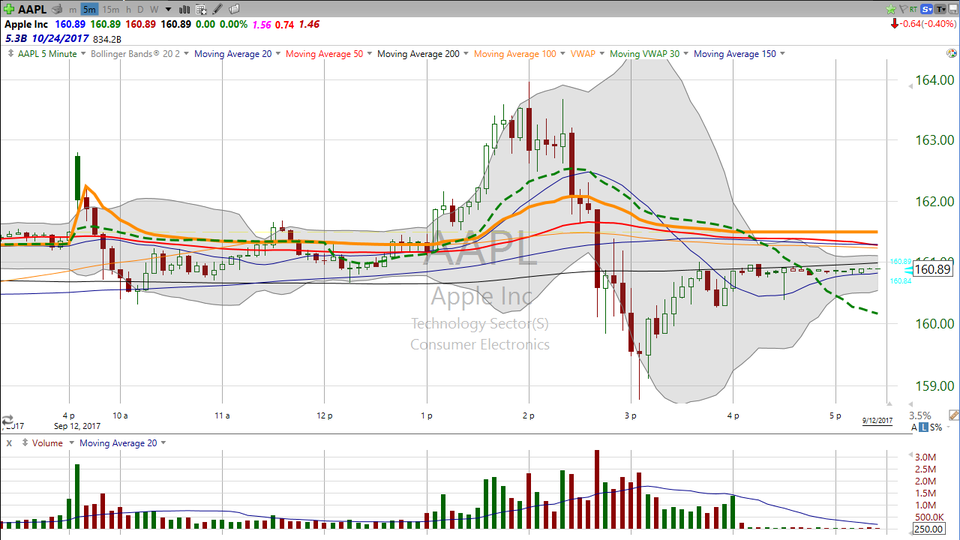Click the Apple Inc company name

tap(26, 24)
